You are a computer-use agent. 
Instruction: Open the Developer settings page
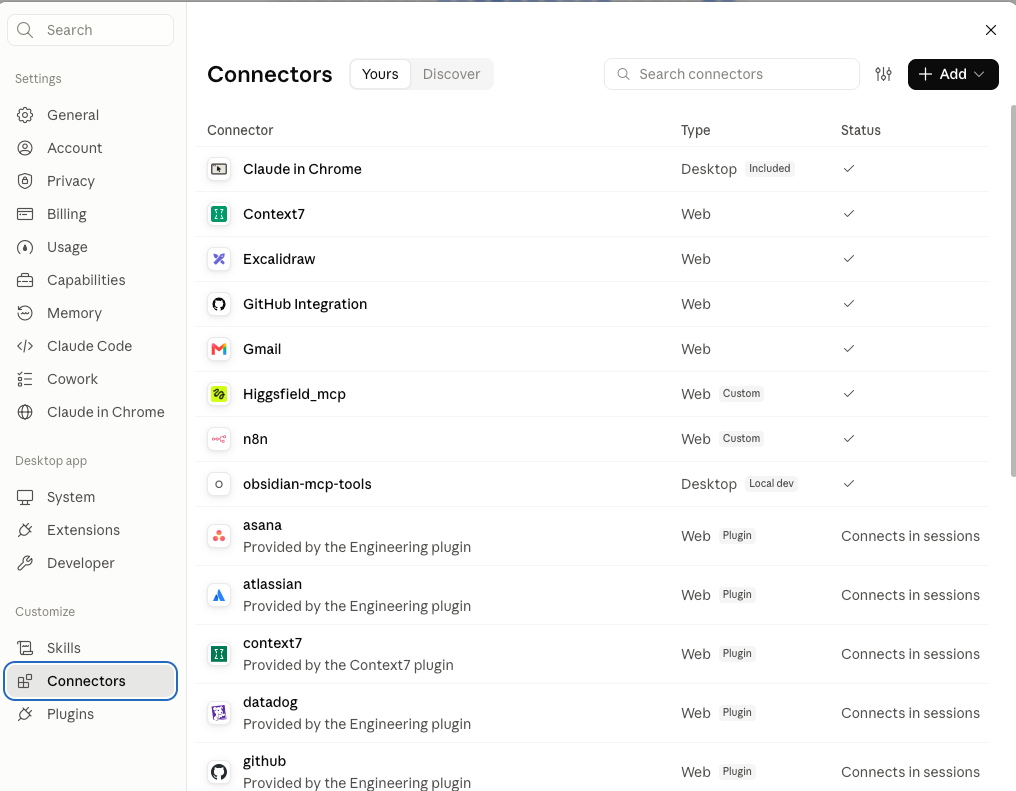coord(90,564)
